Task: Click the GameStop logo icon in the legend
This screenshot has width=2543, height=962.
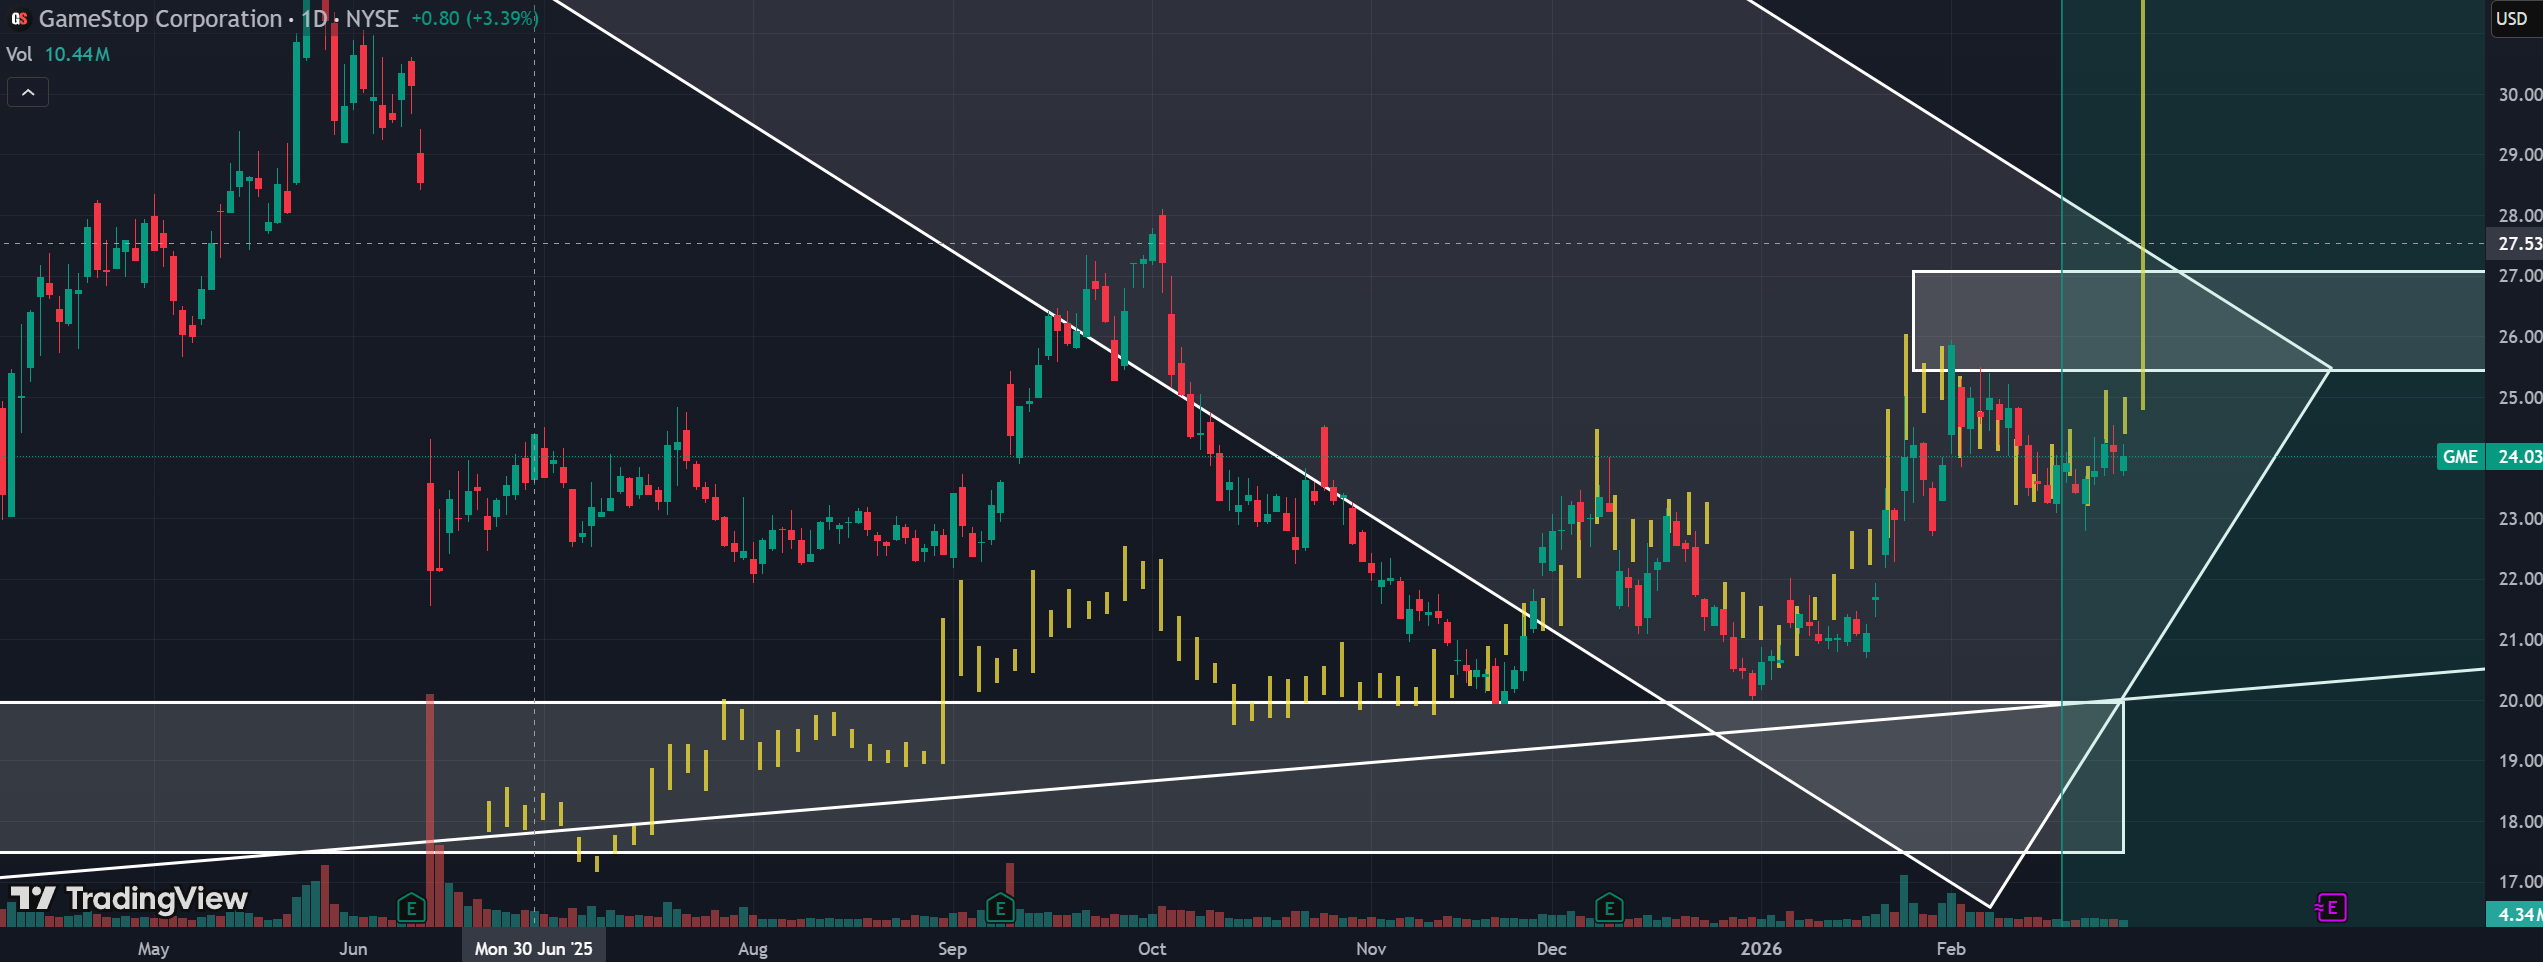Action: click(x=19, y=19)
